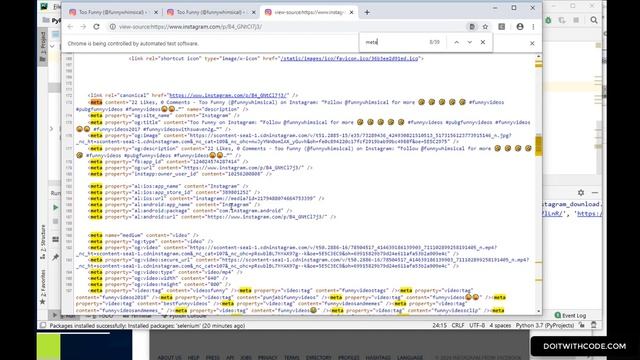Screen dimensions: 640x360
Task: Click the Stop button in PyCharm Run panel
Action: [x=56, y=221]
